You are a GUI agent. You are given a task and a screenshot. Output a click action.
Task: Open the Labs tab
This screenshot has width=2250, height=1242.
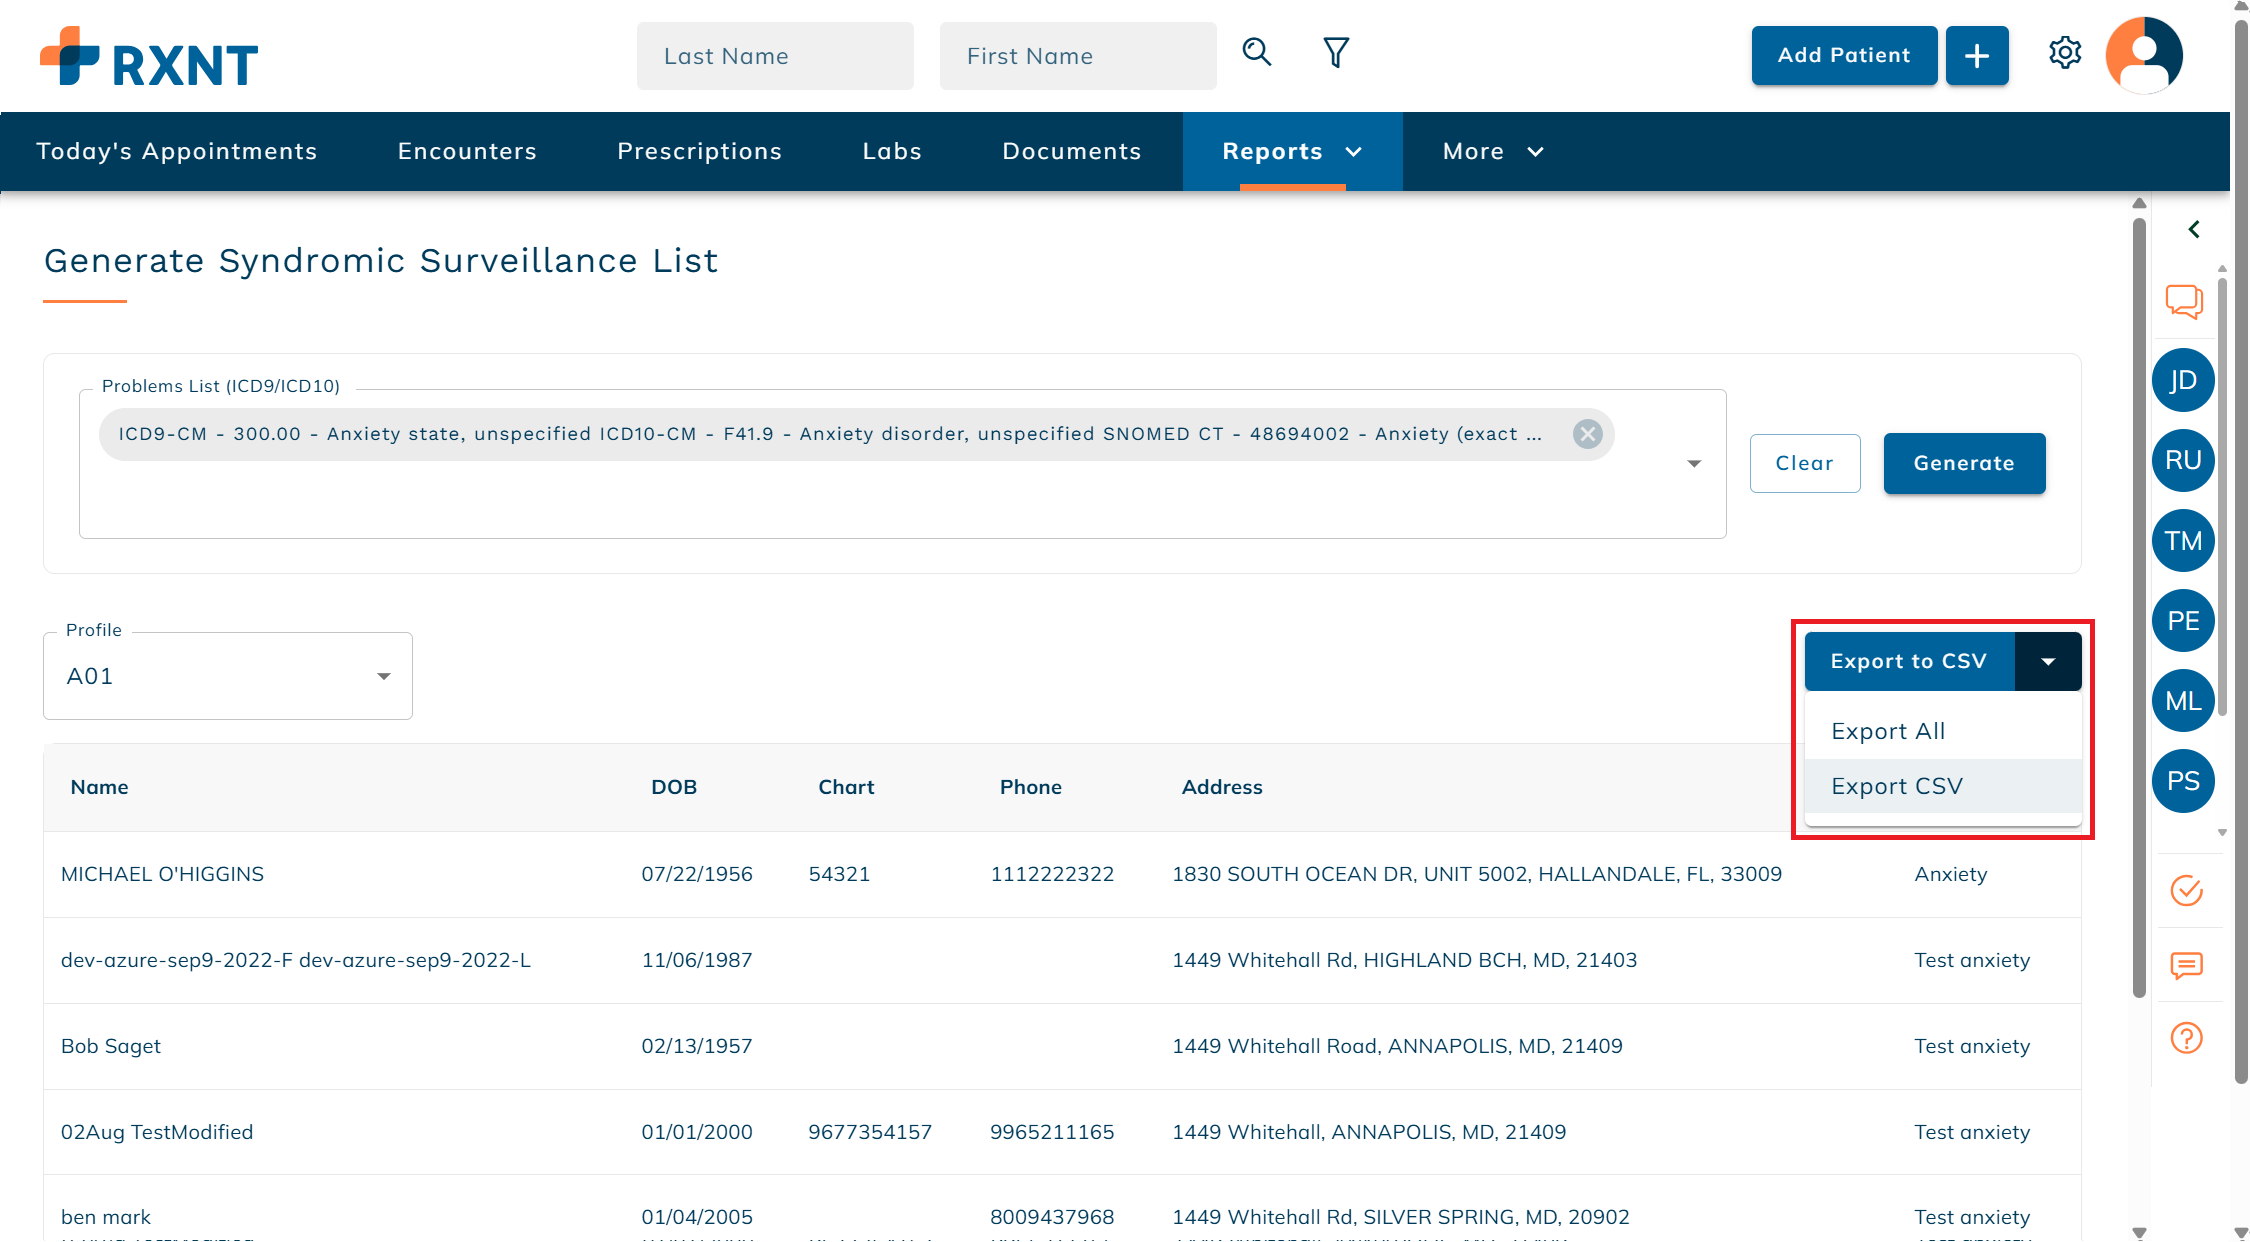892,151
